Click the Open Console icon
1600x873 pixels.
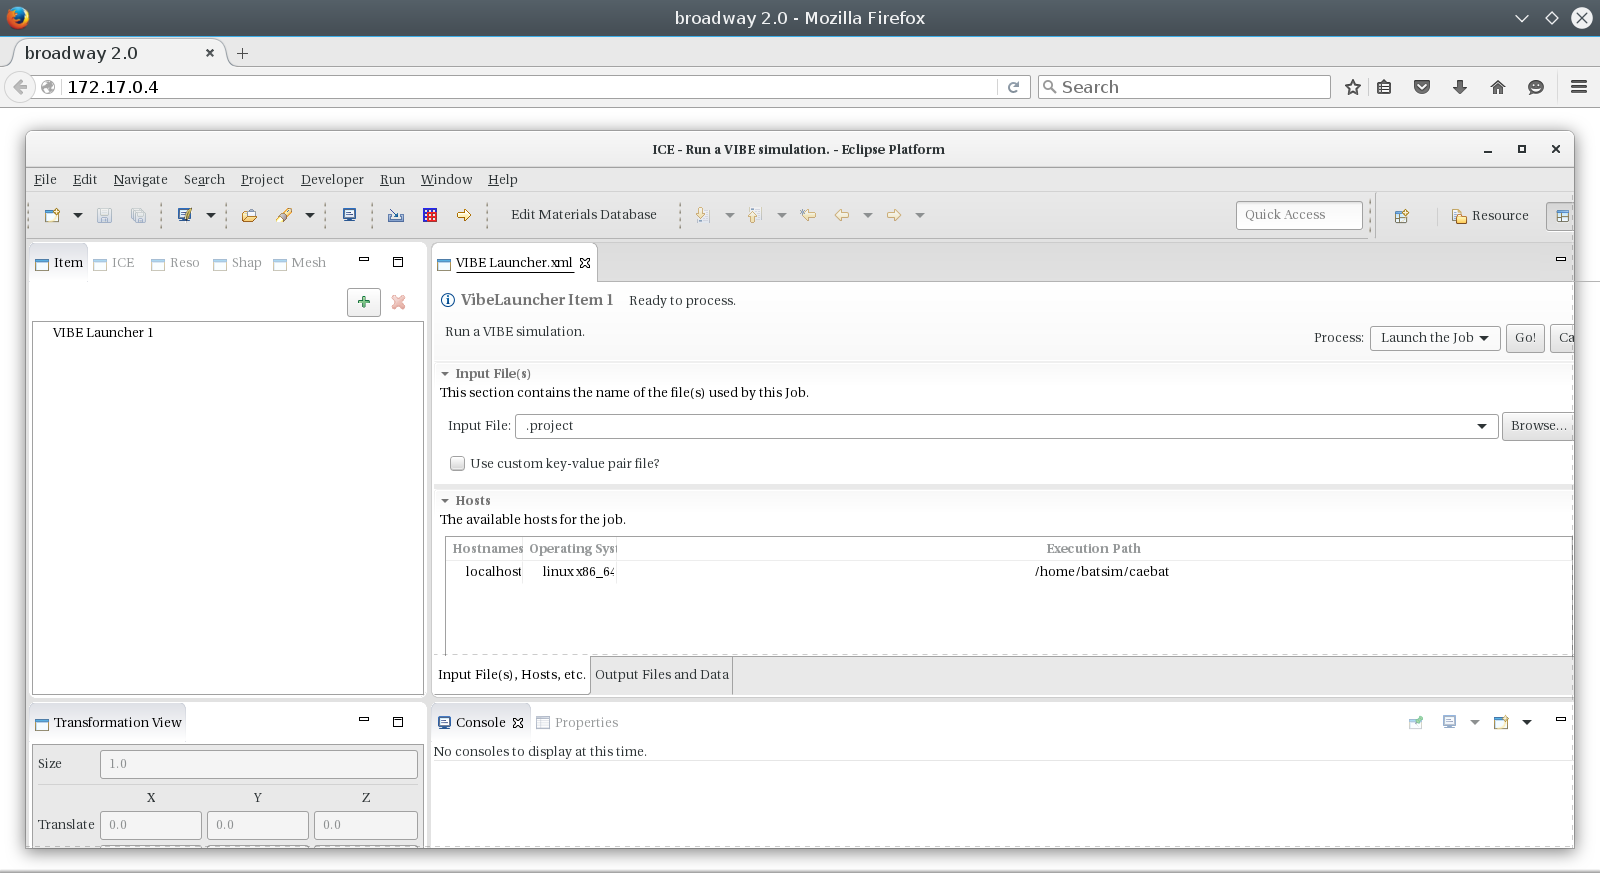point(1501,723)
